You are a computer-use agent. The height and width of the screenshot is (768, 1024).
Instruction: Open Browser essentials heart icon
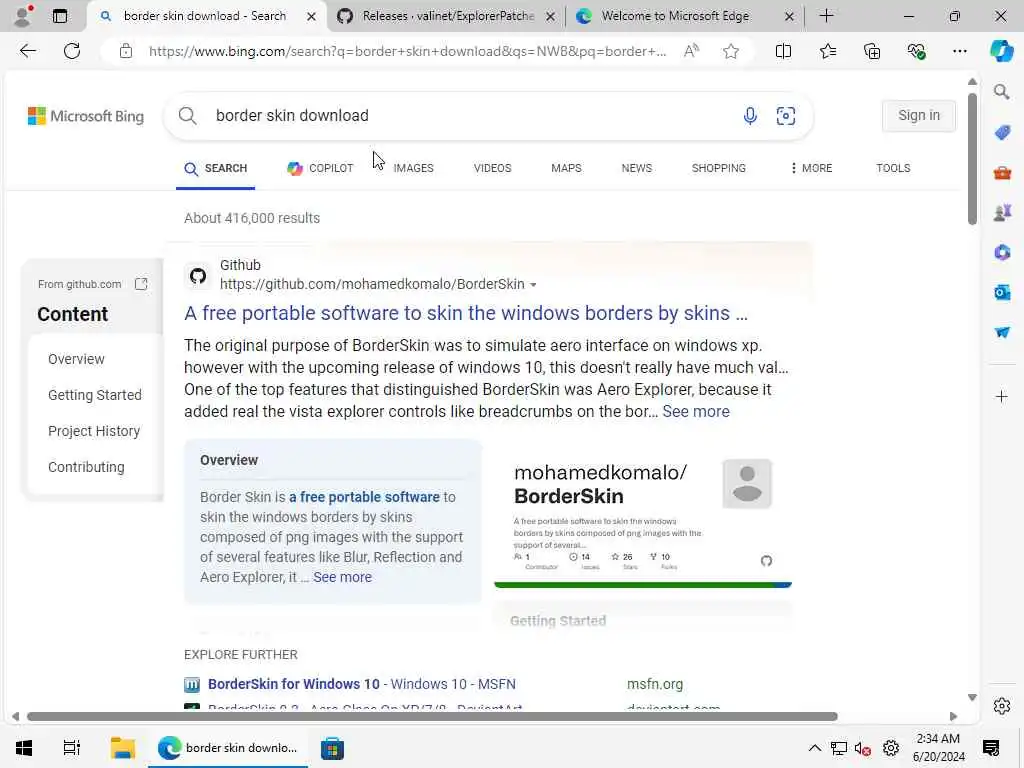pos(916,51)
